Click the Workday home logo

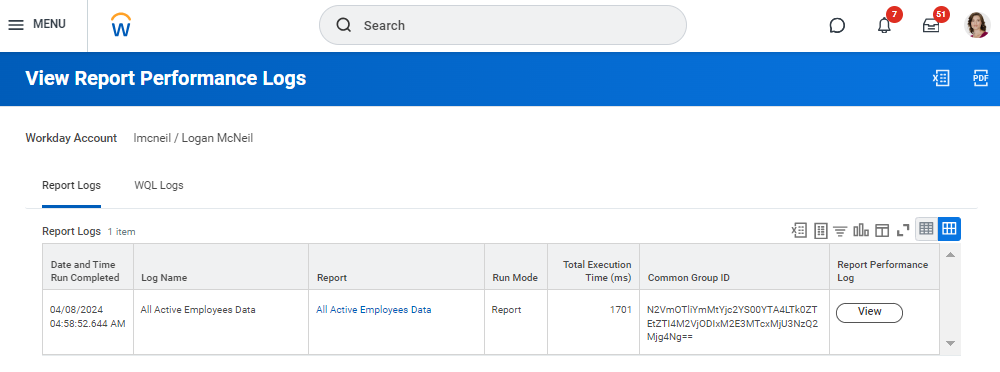point(121,25)
